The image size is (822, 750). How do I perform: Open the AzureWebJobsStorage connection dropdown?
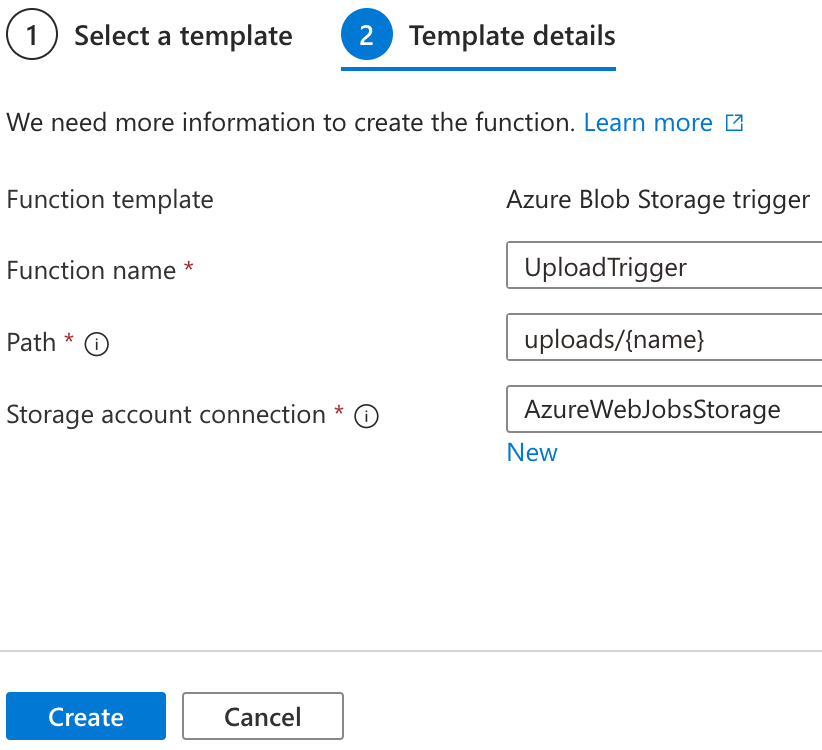(664, 409)
